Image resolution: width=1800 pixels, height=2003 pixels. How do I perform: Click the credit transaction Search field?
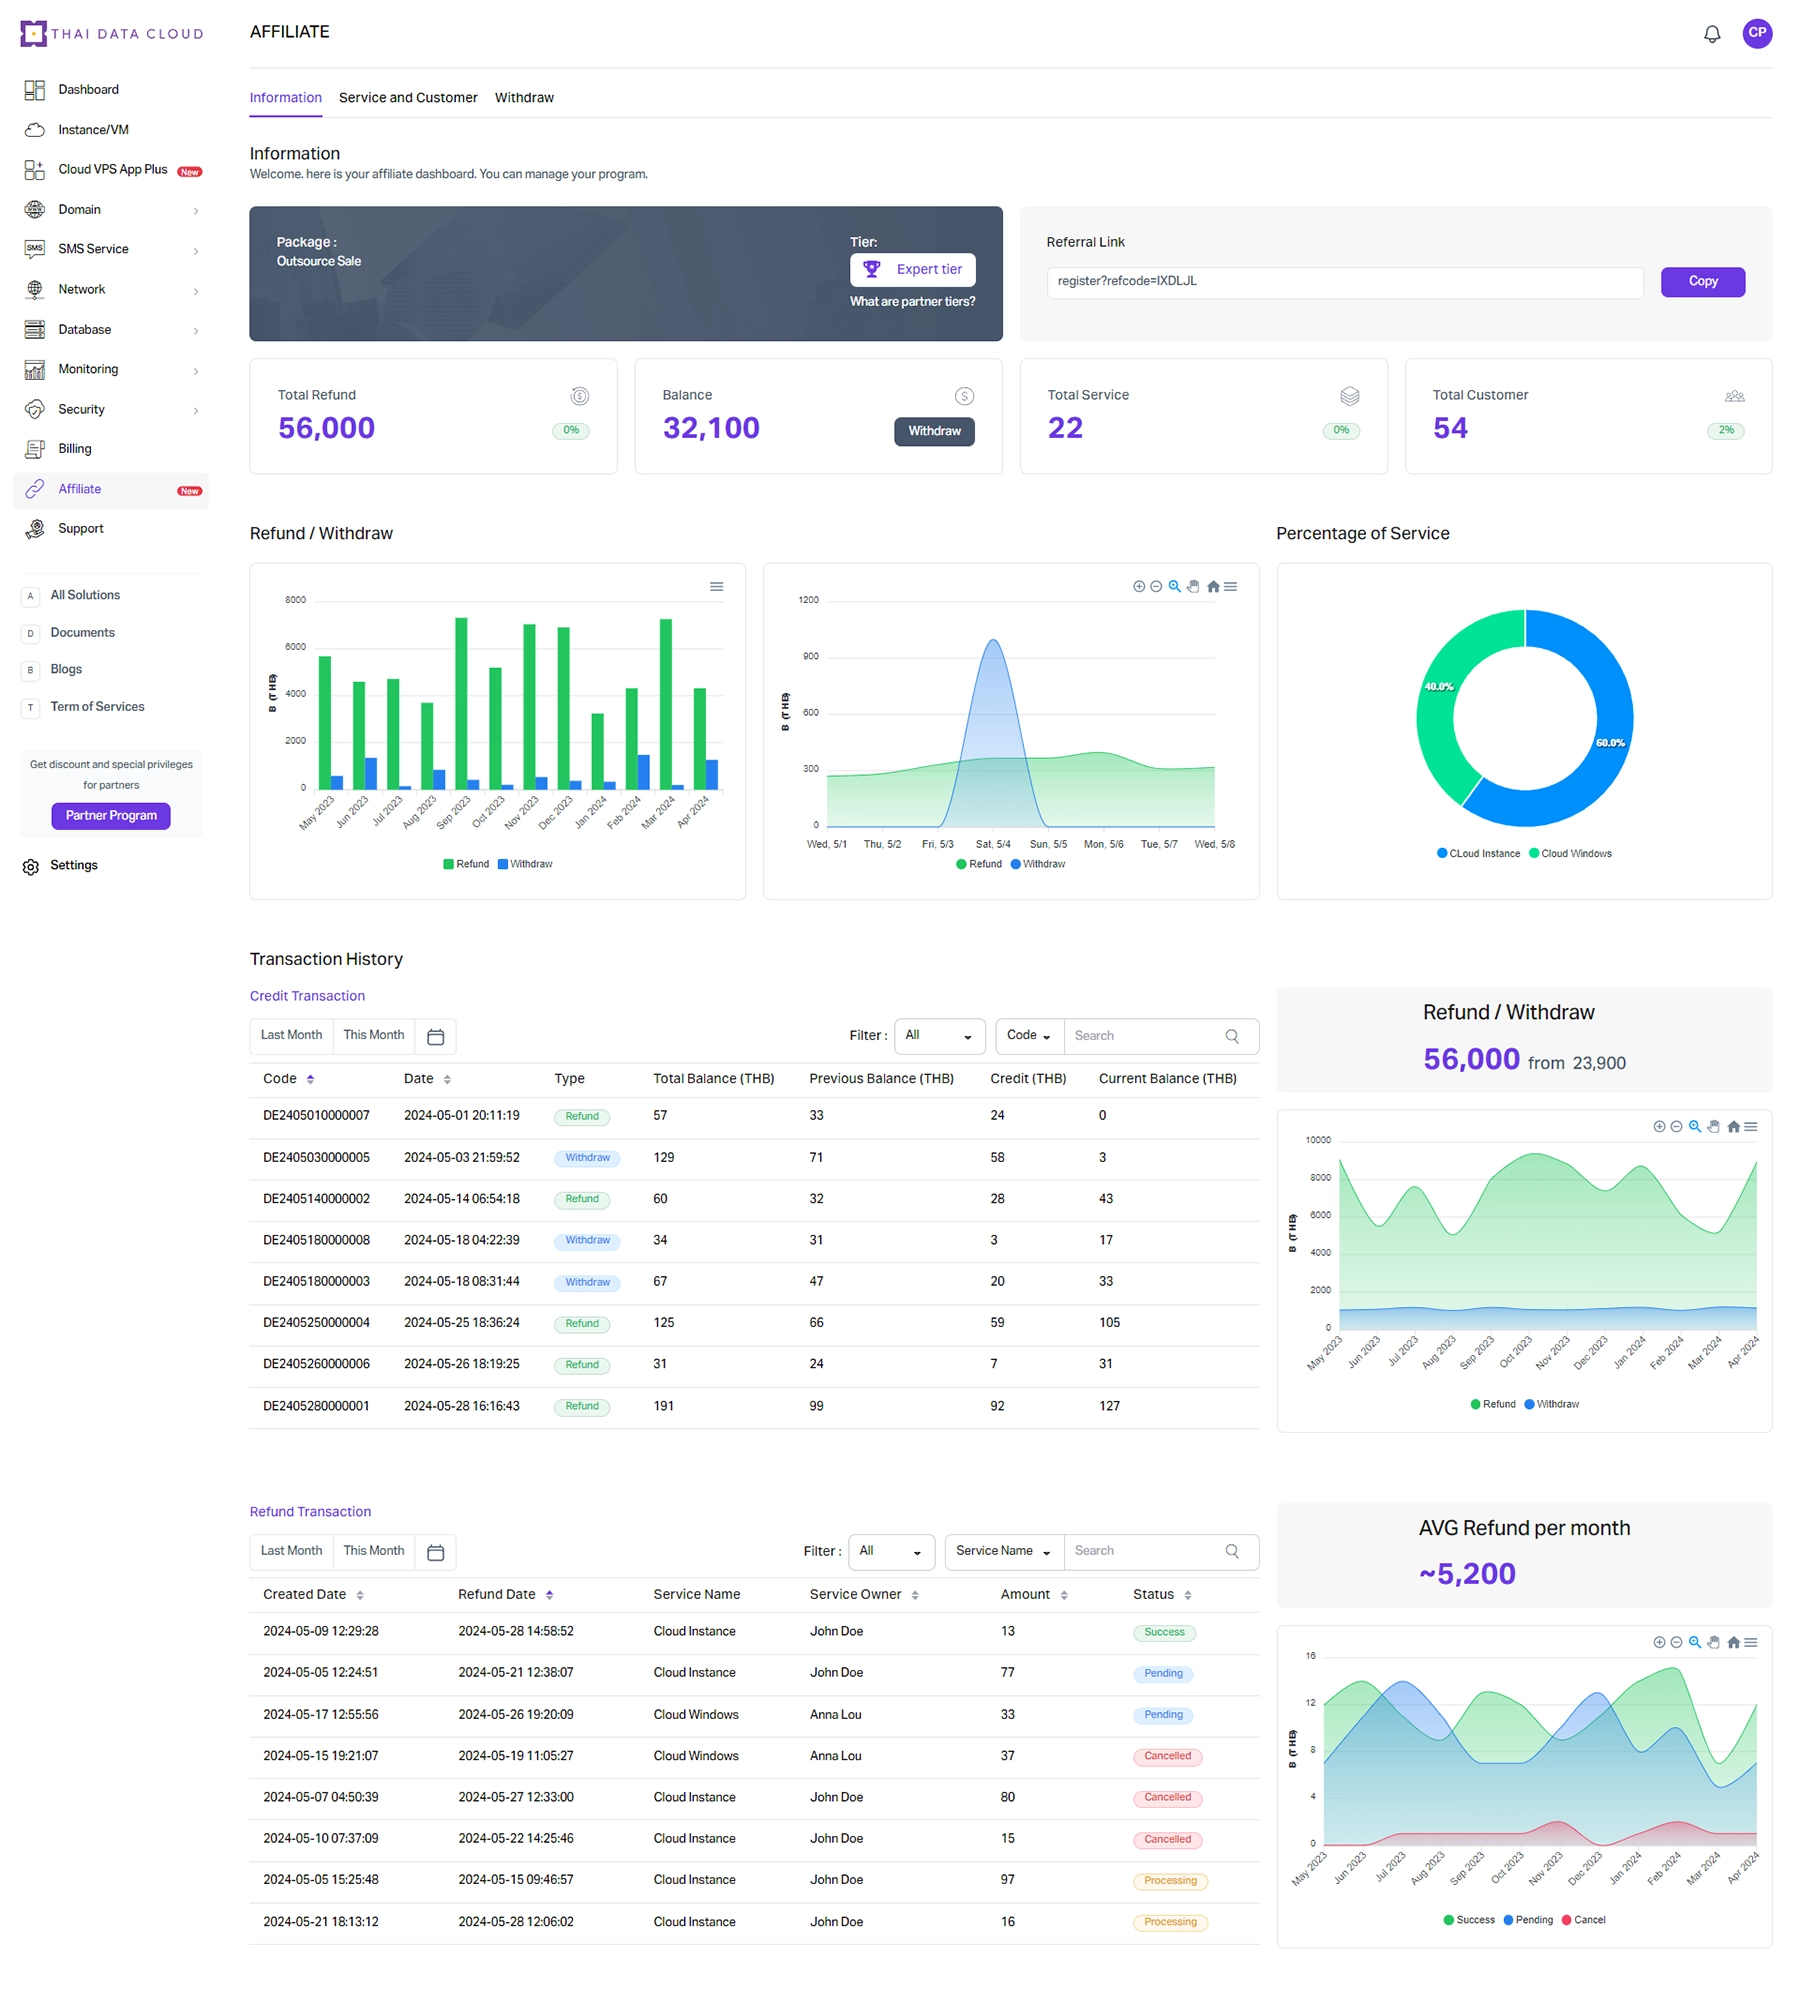click(1160, 1036)
